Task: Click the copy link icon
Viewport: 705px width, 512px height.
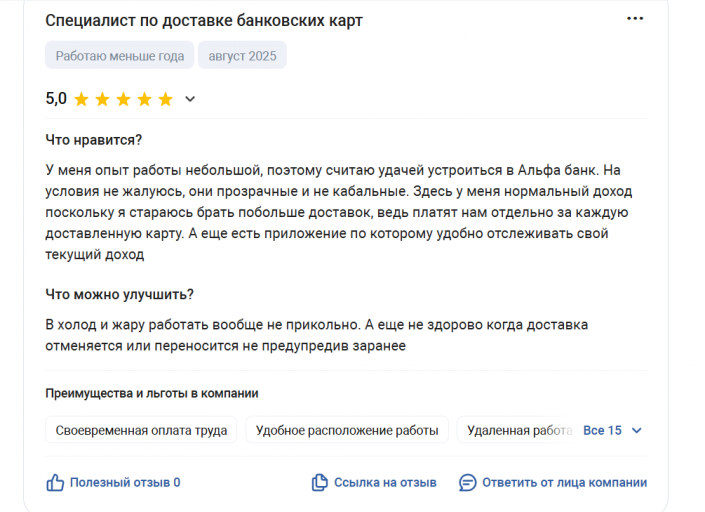Action: (x=320, y=482)
